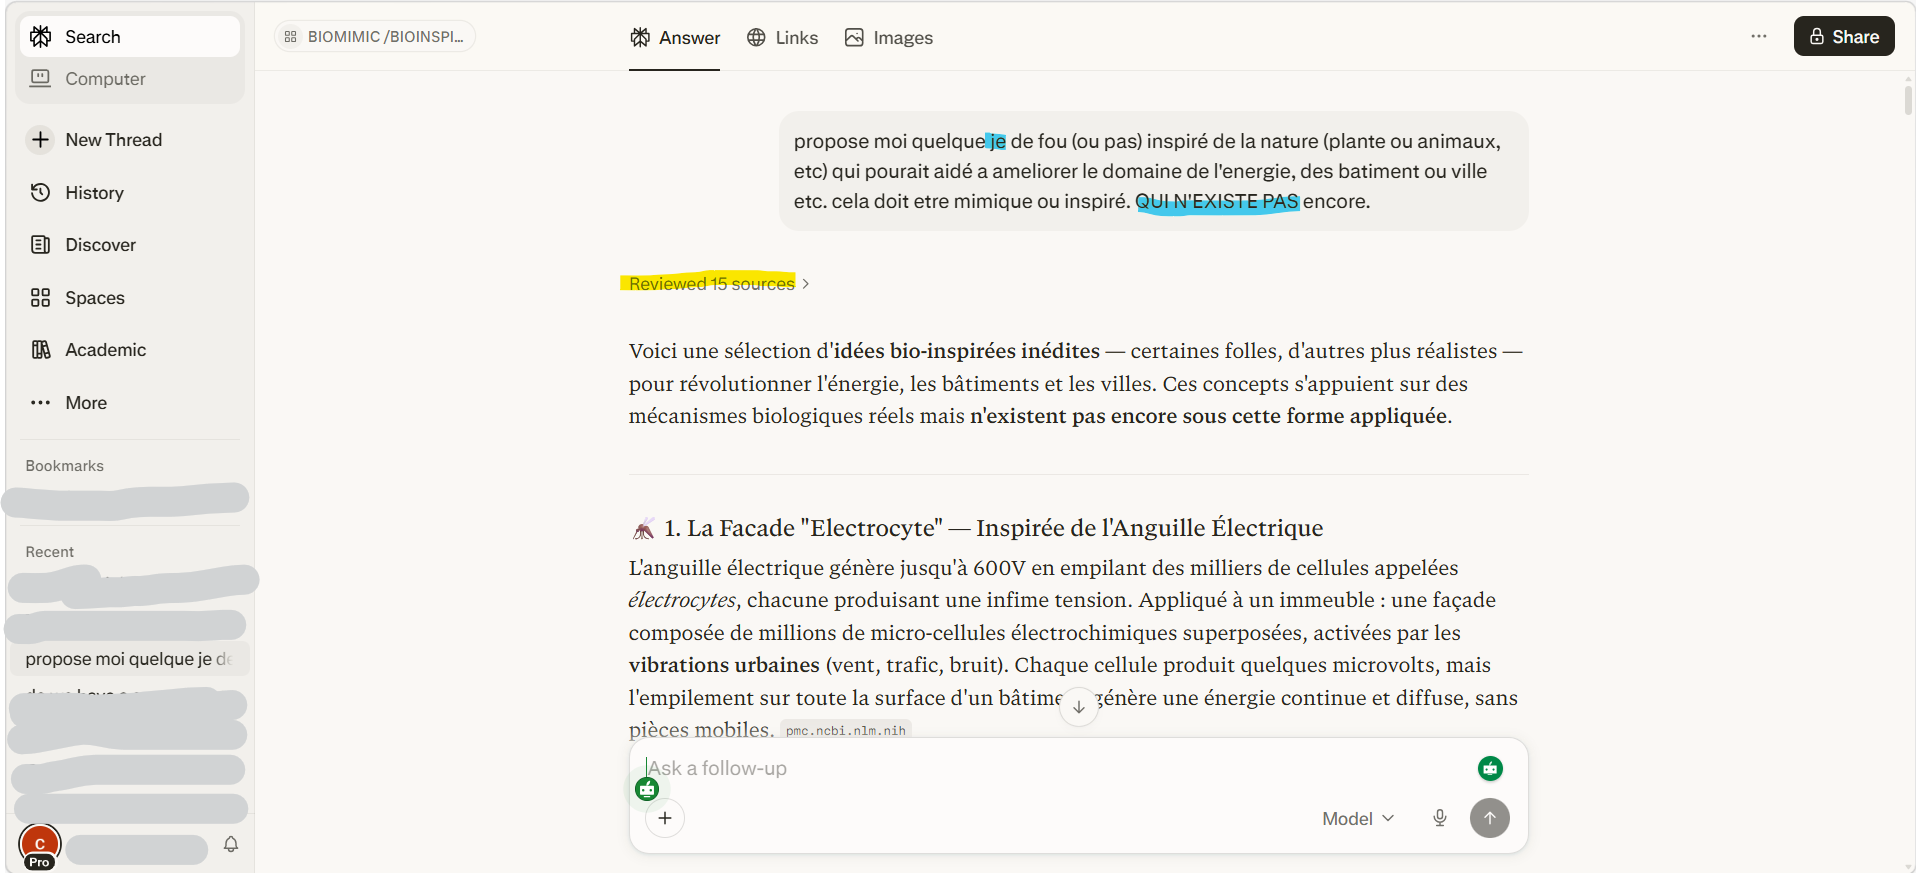Switch to the Links tab
Image resolution: width=1916 pixels, height=873 pixels.
(783, 38)
